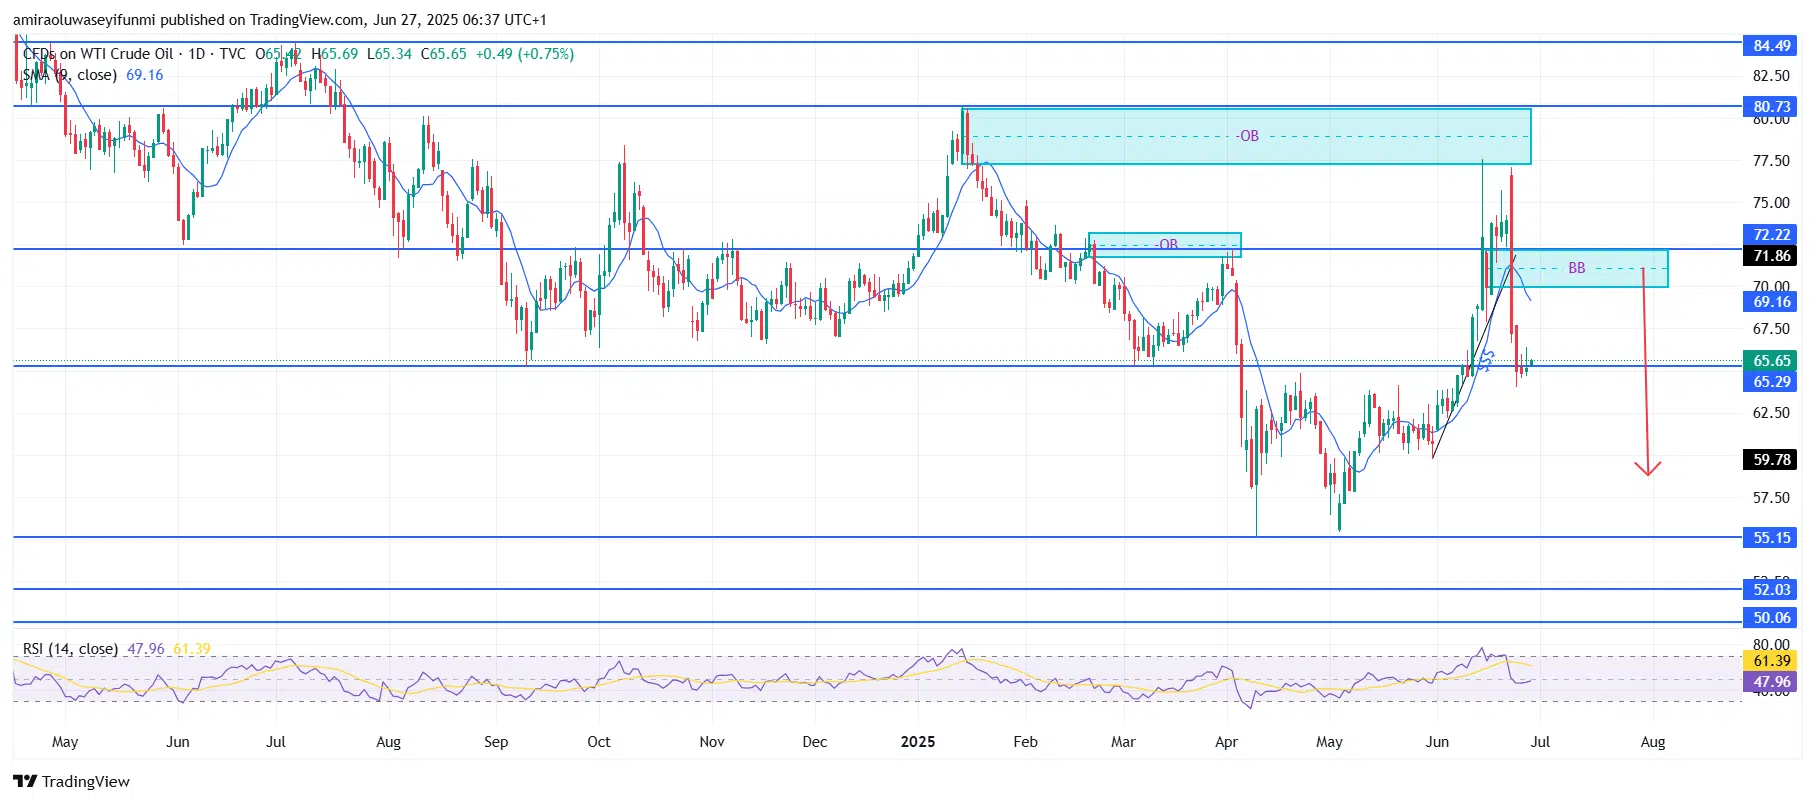The image size is (1815, 803).
Task: Click the purple 47.96 RSI axis tag
Action: (1771, 682)
